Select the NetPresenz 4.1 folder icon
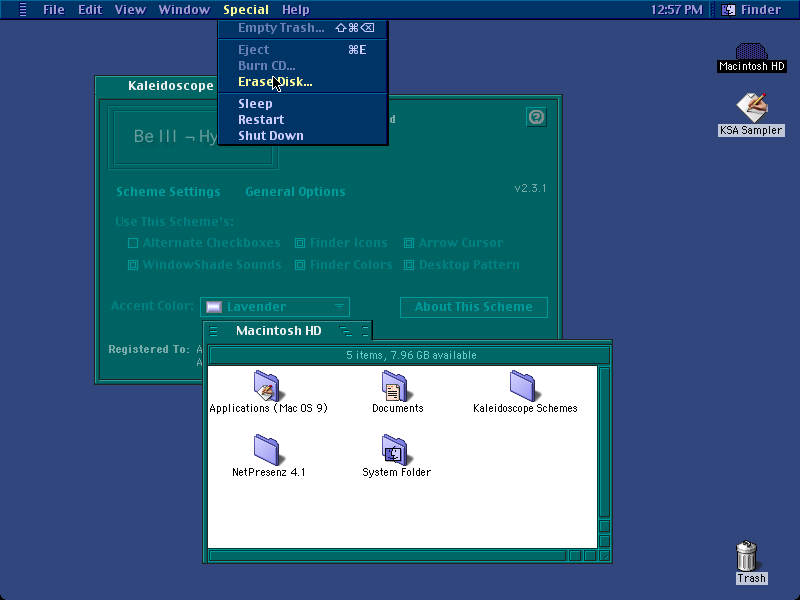 (x=266, y=449)
